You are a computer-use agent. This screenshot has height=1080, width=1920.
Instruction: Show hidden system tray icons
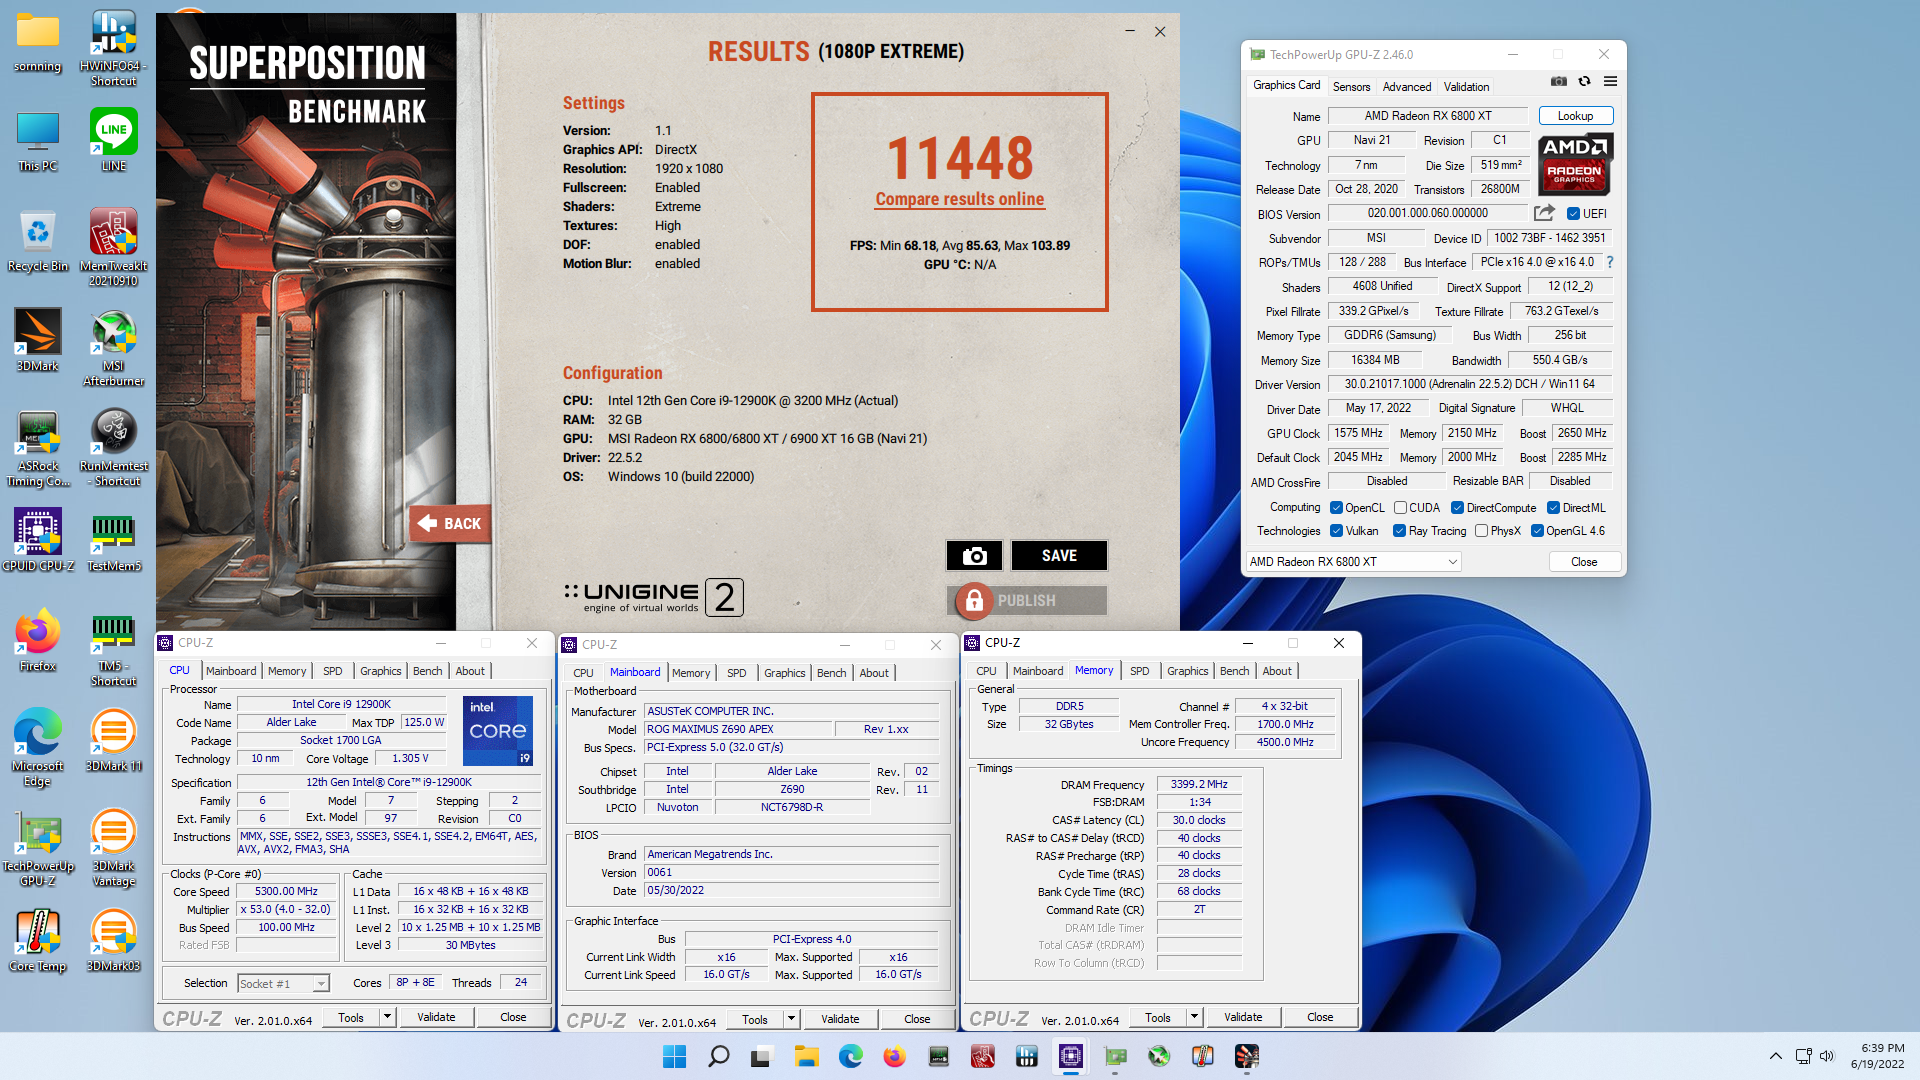pyautogui.click(x=1775, y=1056)
